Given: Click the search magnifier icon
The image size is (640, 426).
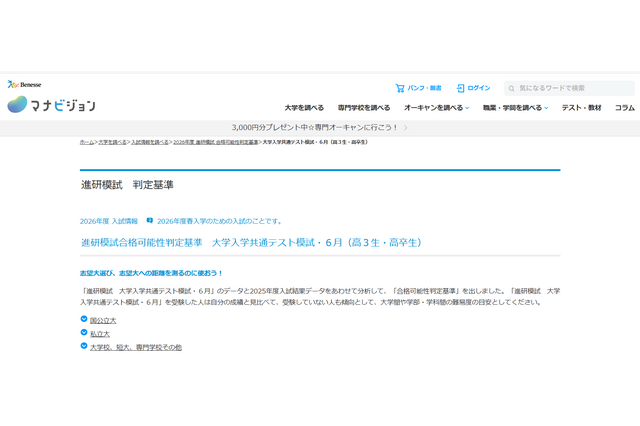Looking at the screenshot, I should [x=511, y=89].
